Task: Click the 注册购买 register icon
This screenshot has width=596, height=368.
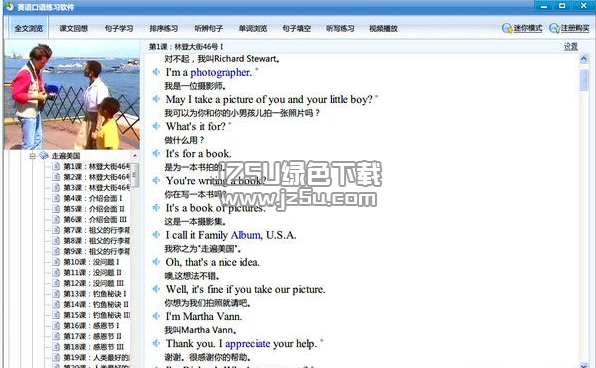Action: (554, 28)
